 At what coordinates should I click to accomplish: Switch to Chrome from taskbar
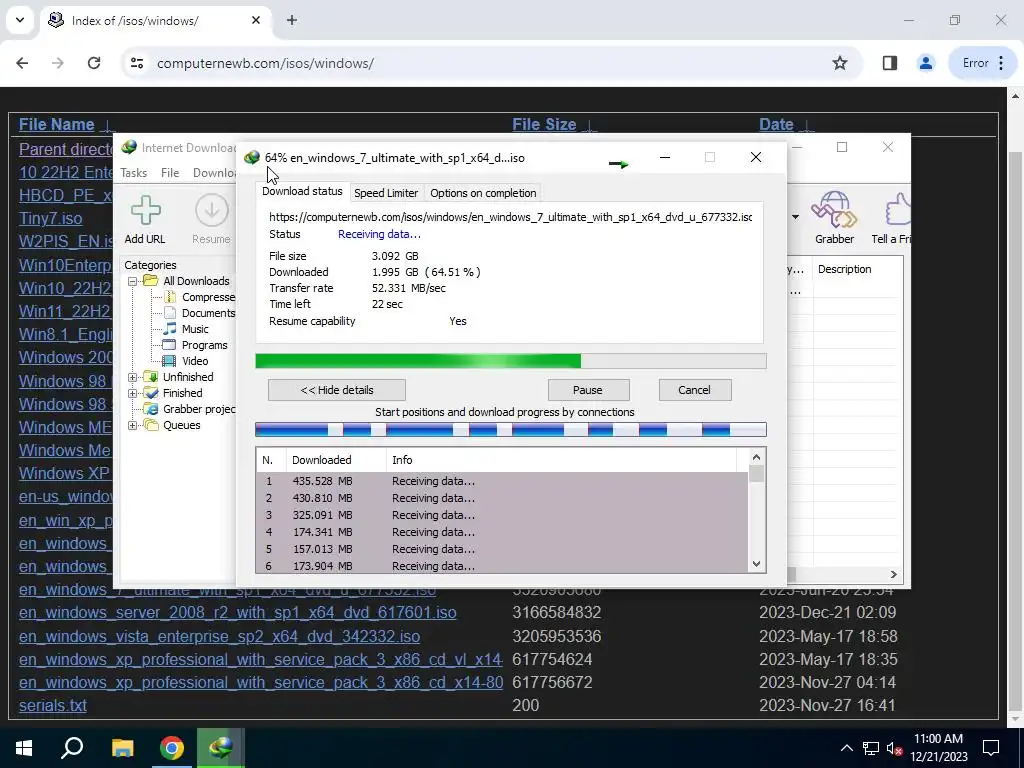coord(172,748)
